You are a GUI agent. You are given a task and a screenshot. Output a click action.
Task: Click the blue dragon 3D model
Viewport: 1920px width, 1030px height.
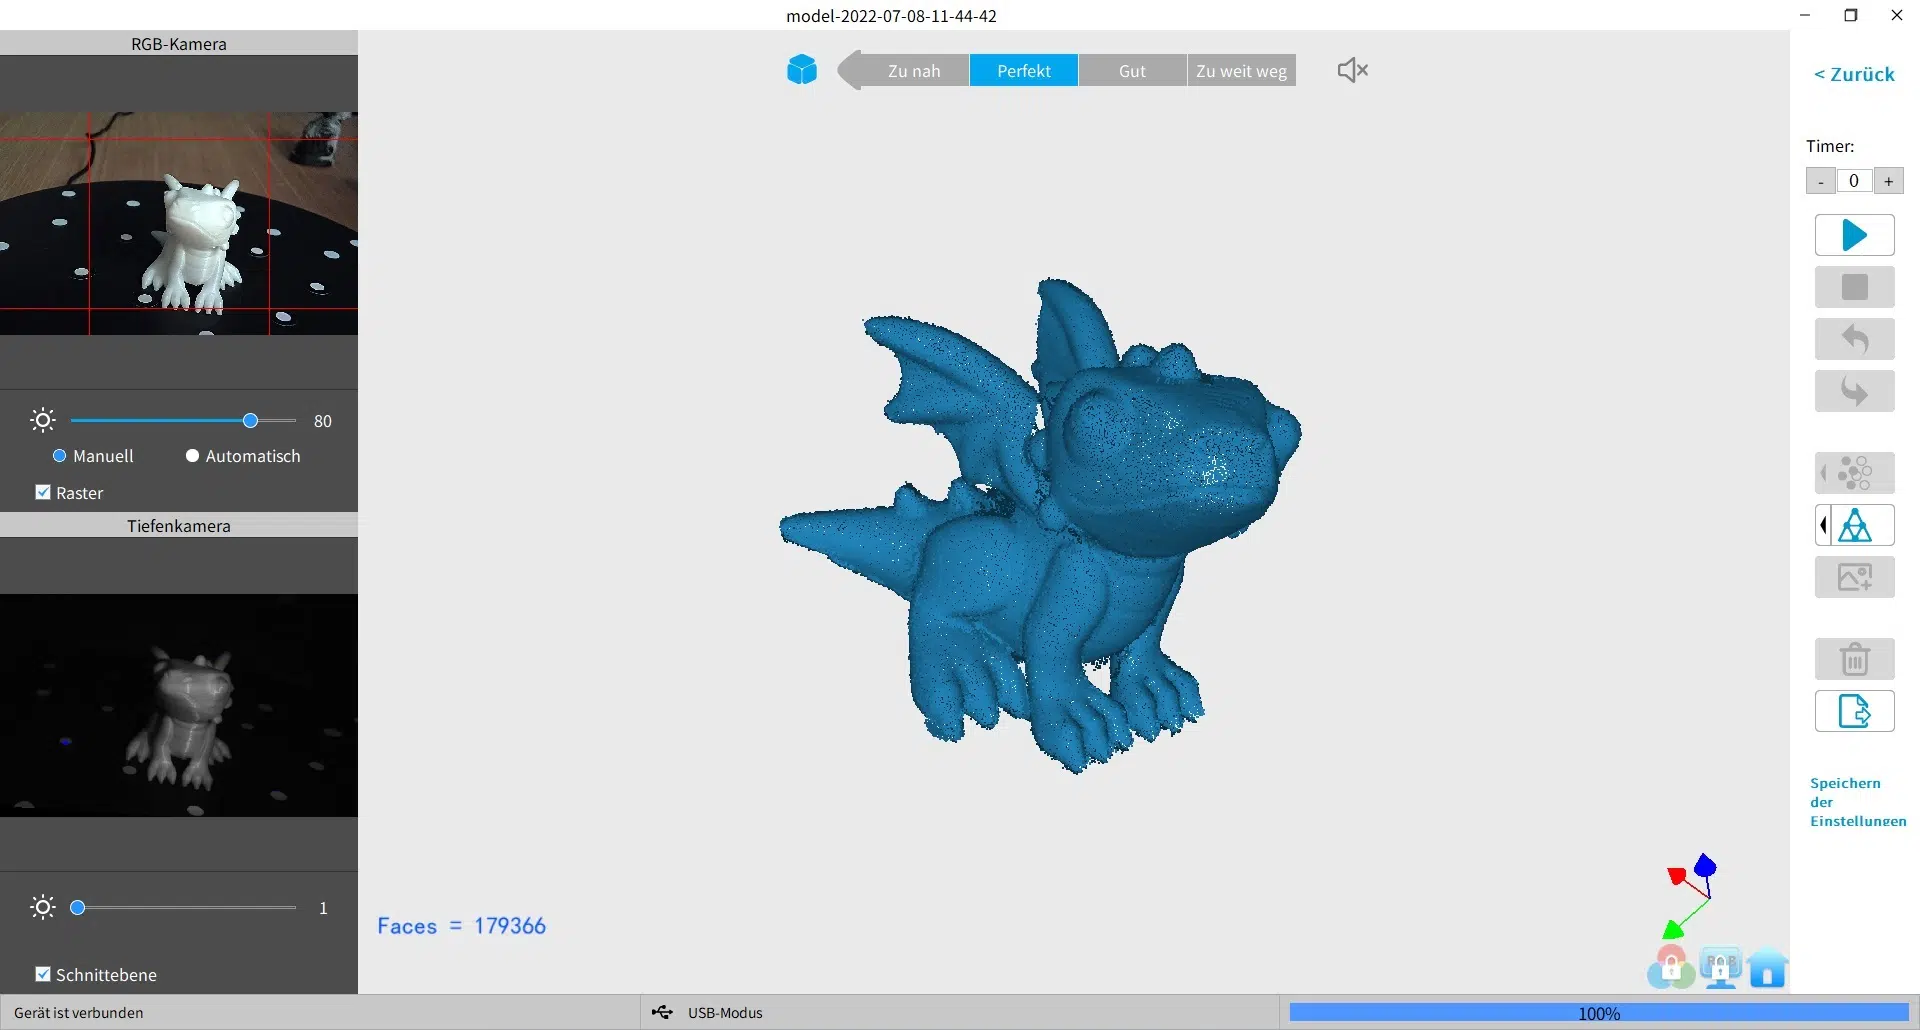(x=1040, y=525)
